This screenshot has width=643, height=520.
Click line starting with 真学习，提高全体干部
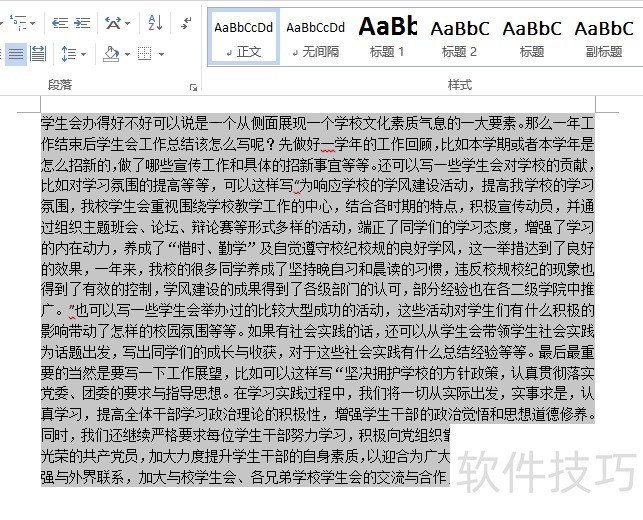click(317, 415)
